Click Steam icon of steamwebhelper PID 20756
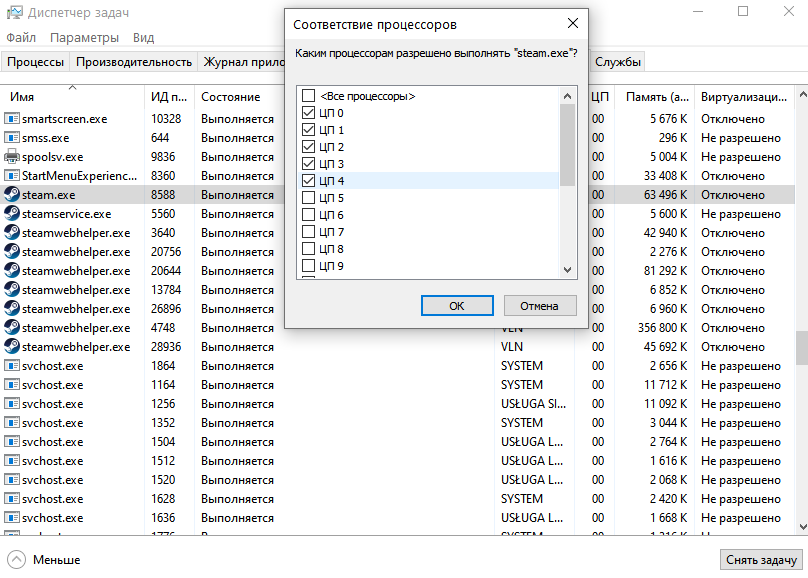808x578 pixels. [x=12, y=252]
